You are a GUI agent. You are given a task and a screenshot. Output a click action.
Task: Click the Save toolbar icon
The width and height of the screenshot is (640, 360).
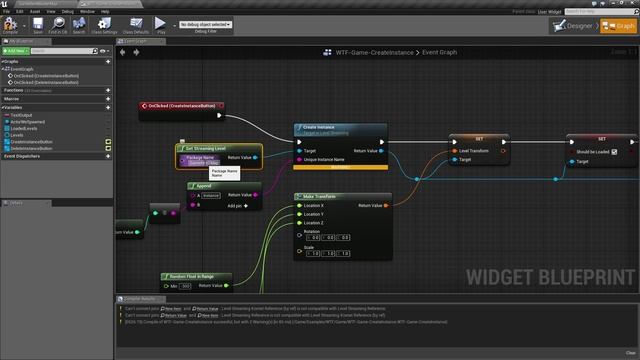[38, 25]
